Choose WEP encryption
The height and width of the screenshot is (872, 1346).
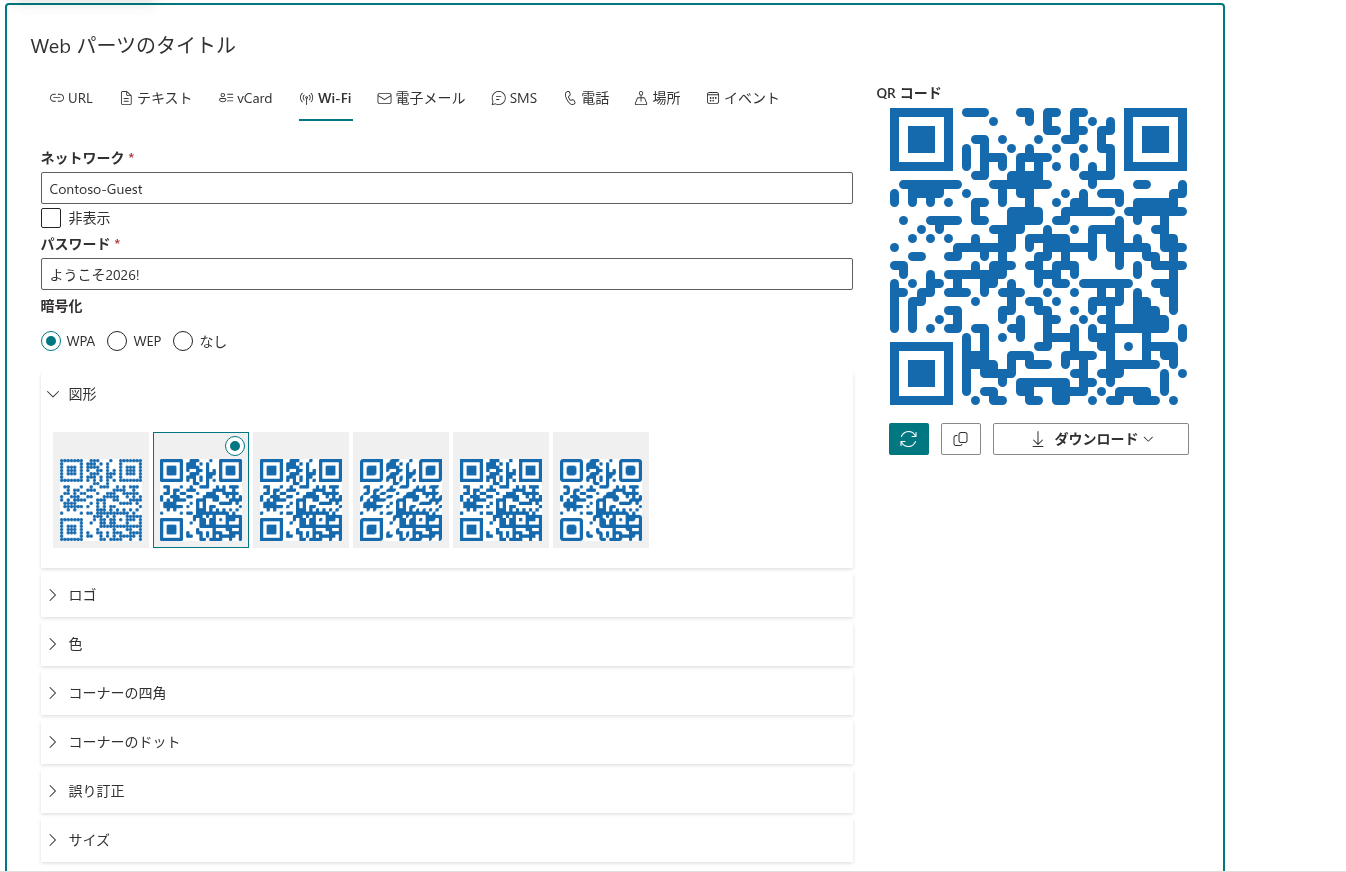pos(117,341)
